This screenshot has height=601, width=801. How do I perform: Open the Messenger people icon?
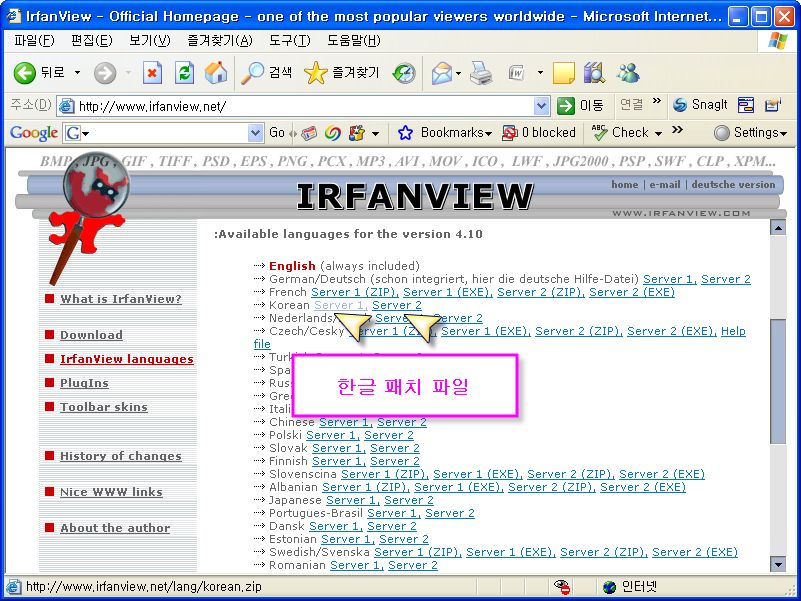pyautogui.click(x=627, y=73)
